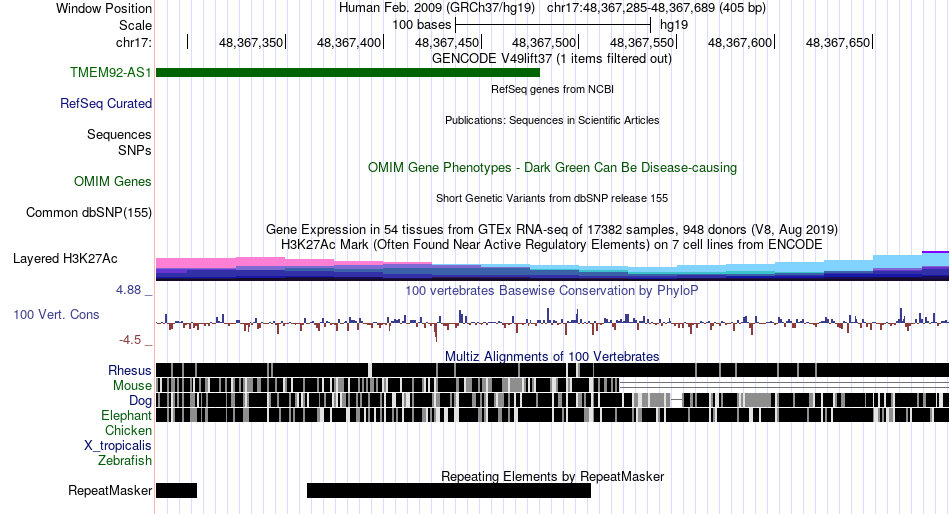
Task: Click the H3K27Ac Mark ENCODE title
Action: (552, 245)
